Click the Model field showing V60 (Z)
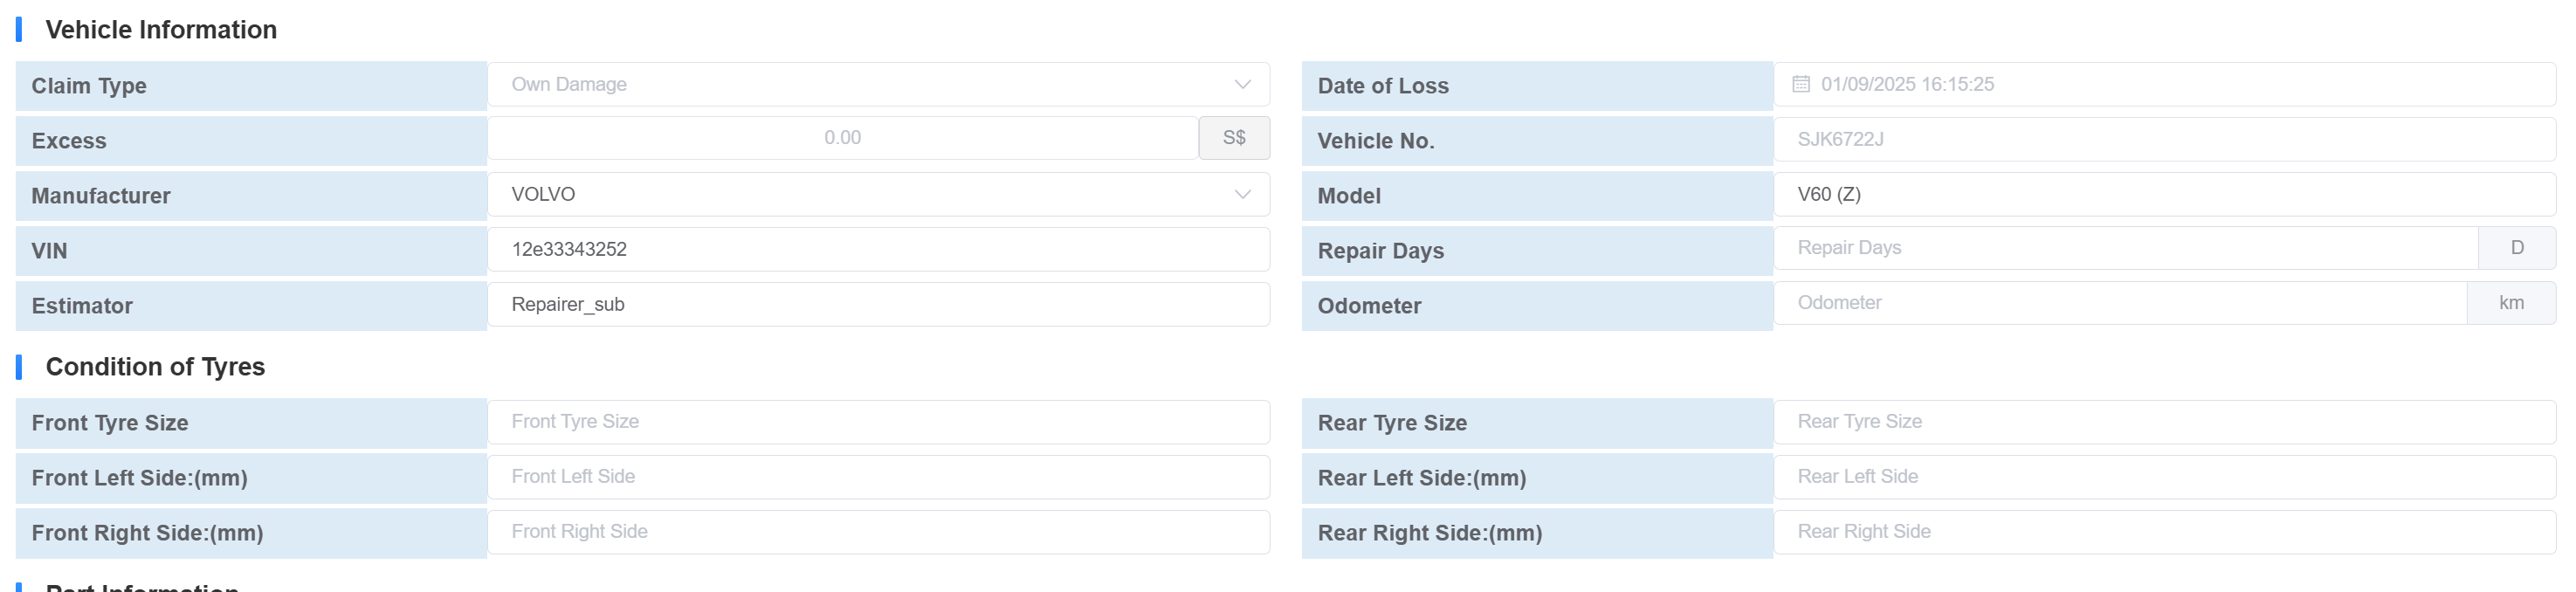 click(x=2164, y=194)
